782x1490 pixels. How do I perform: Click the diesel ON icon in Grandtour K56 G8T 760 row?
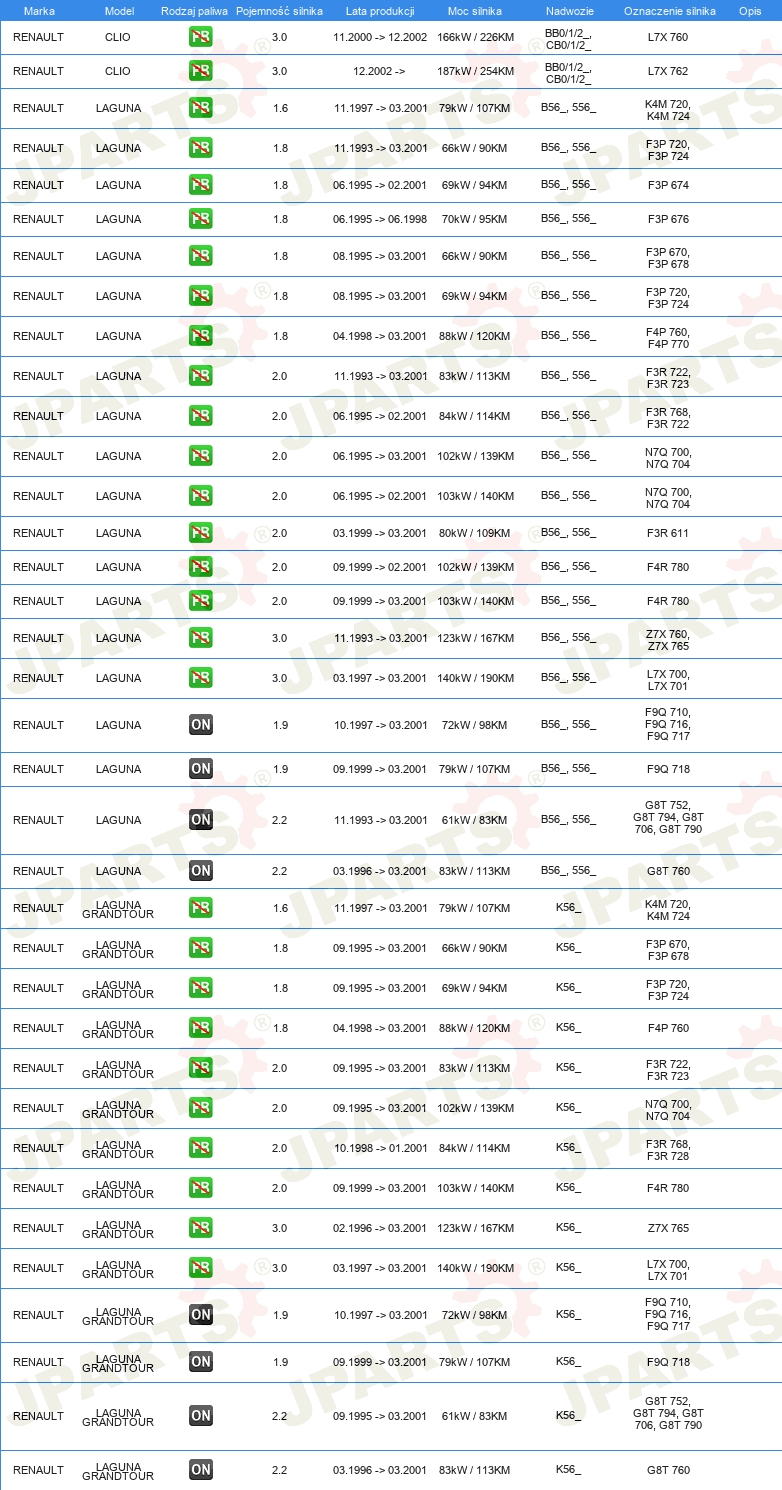click(x=200, y=1470)
